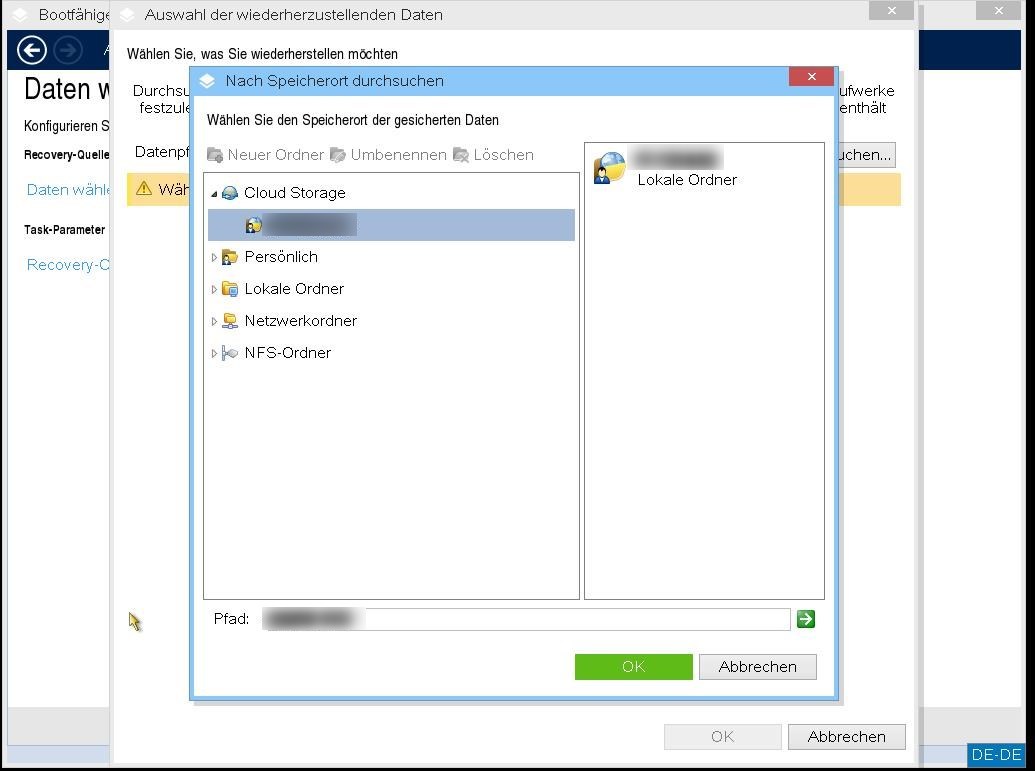Click the forward navigation arrow
The width and height of the screenshot is (1035, 771).
click(67, 49)
